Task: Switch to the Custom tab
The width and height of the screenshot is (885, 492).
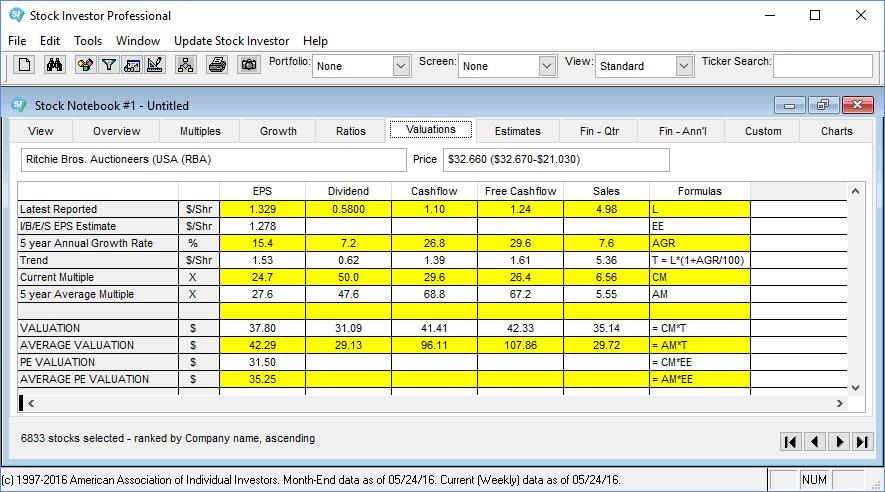Action: pyautogui.click(x=763, y=131)
